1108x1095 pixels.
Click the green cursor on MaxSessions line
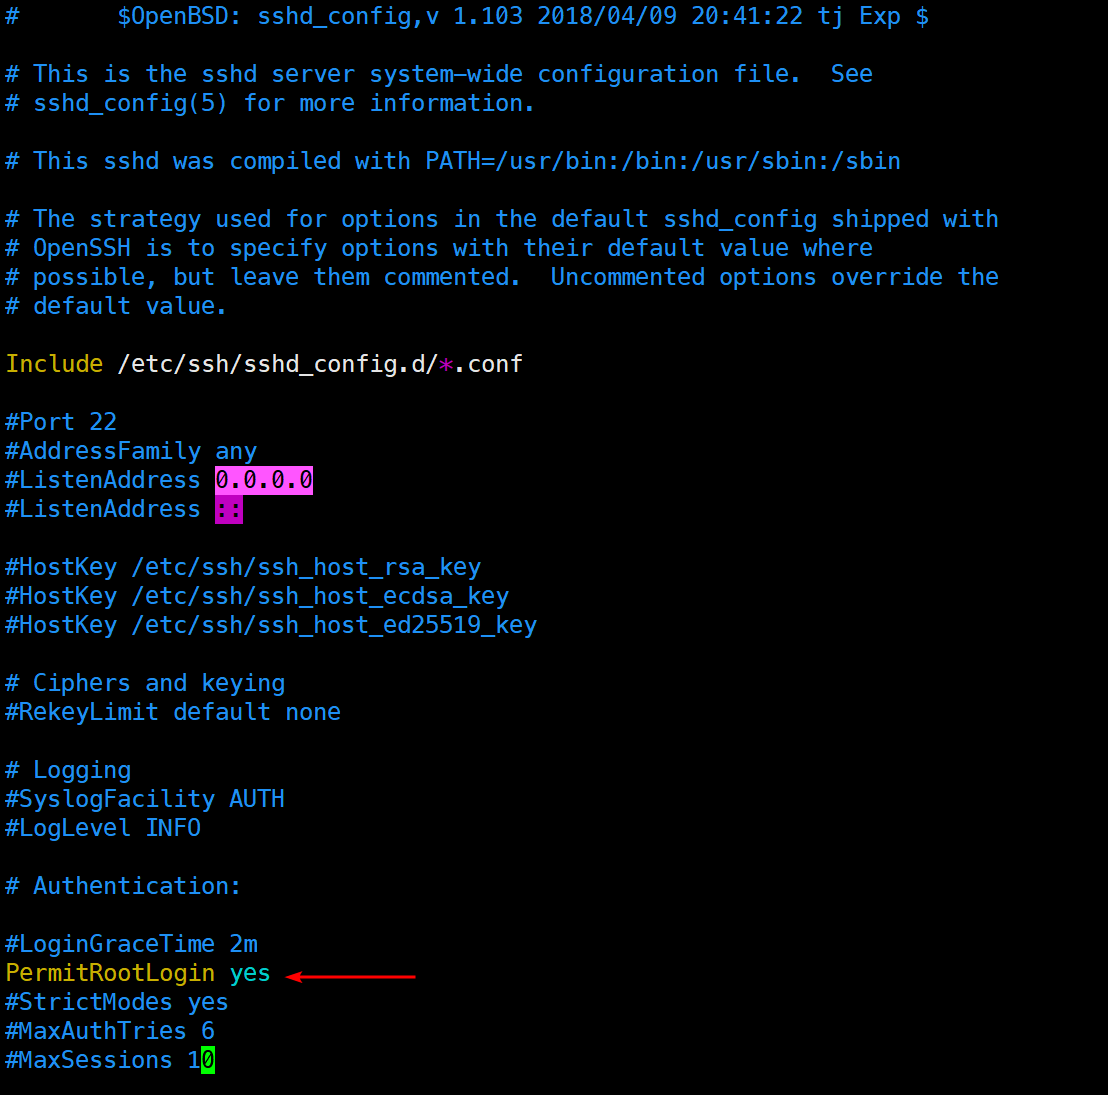pos(208,1060)
